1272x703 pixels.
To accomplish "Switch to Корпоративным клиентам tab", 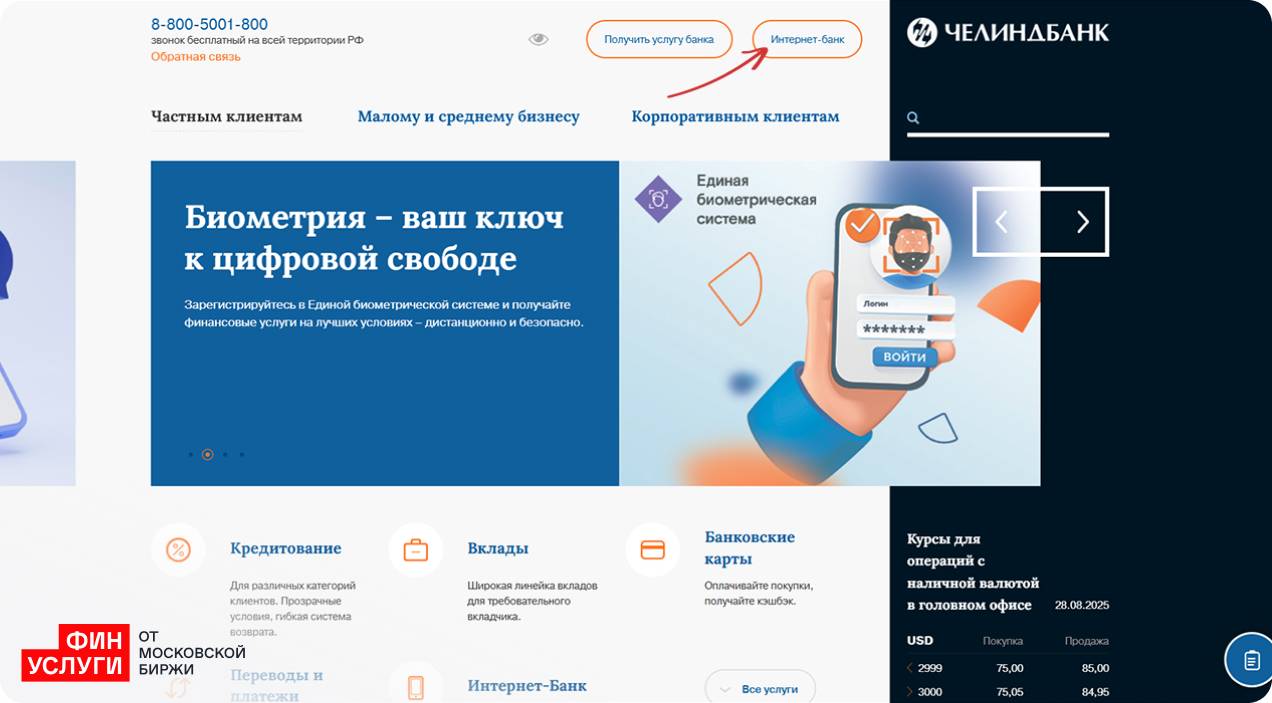I will pyautogui.click(x=735, y=117).
